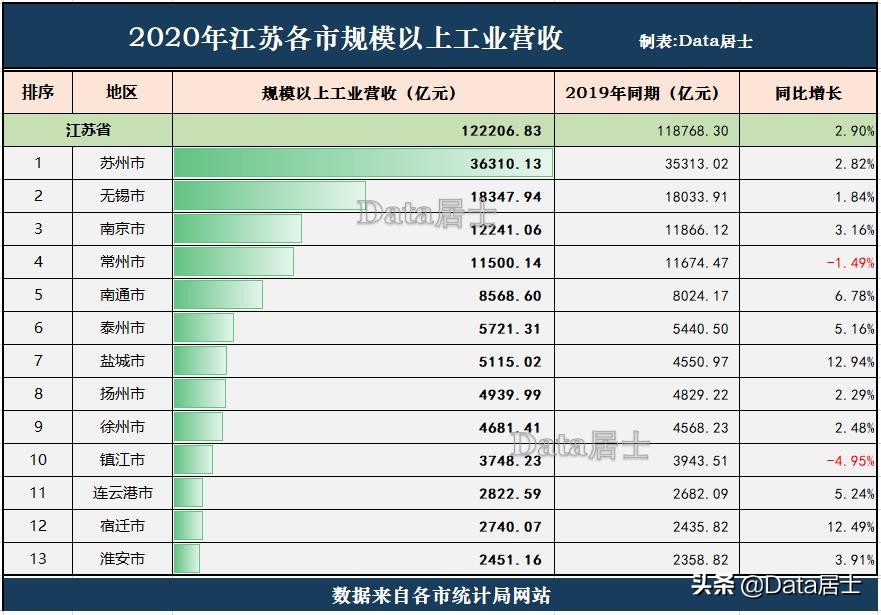Click the 苏州市 city name cell
Screen dimensions: 881x615
coord(122,163)
